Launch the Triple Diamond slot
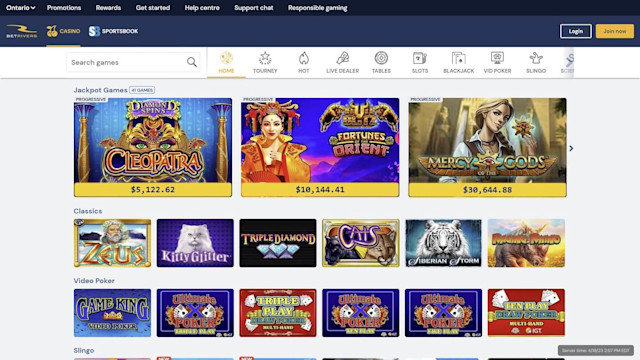 (278, 243)
